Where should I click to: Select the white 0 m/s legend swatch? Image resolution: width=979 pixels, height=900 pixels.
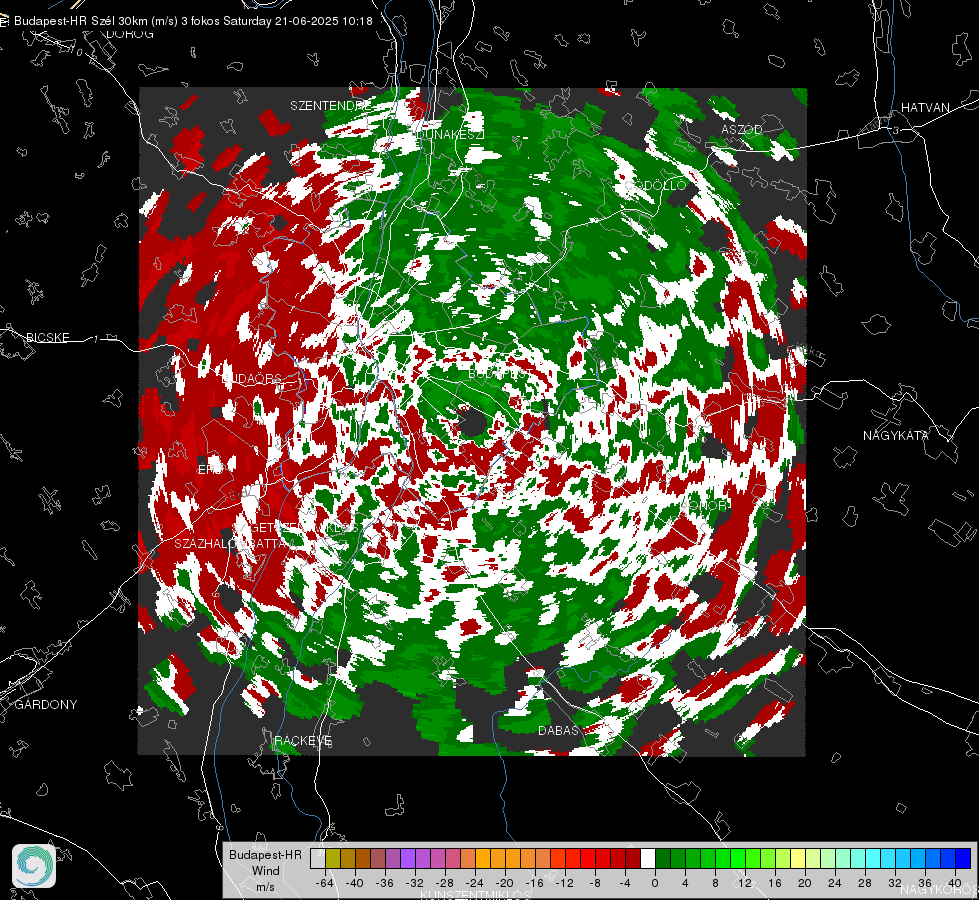click(x=648, y=858)
